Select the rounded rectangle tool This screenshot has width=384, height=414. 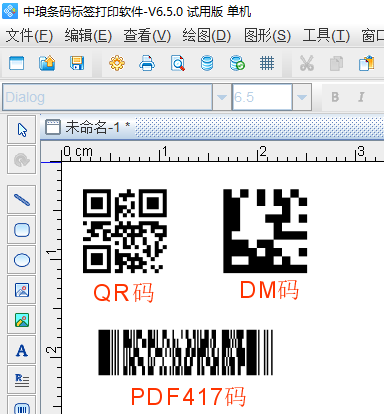22,230
